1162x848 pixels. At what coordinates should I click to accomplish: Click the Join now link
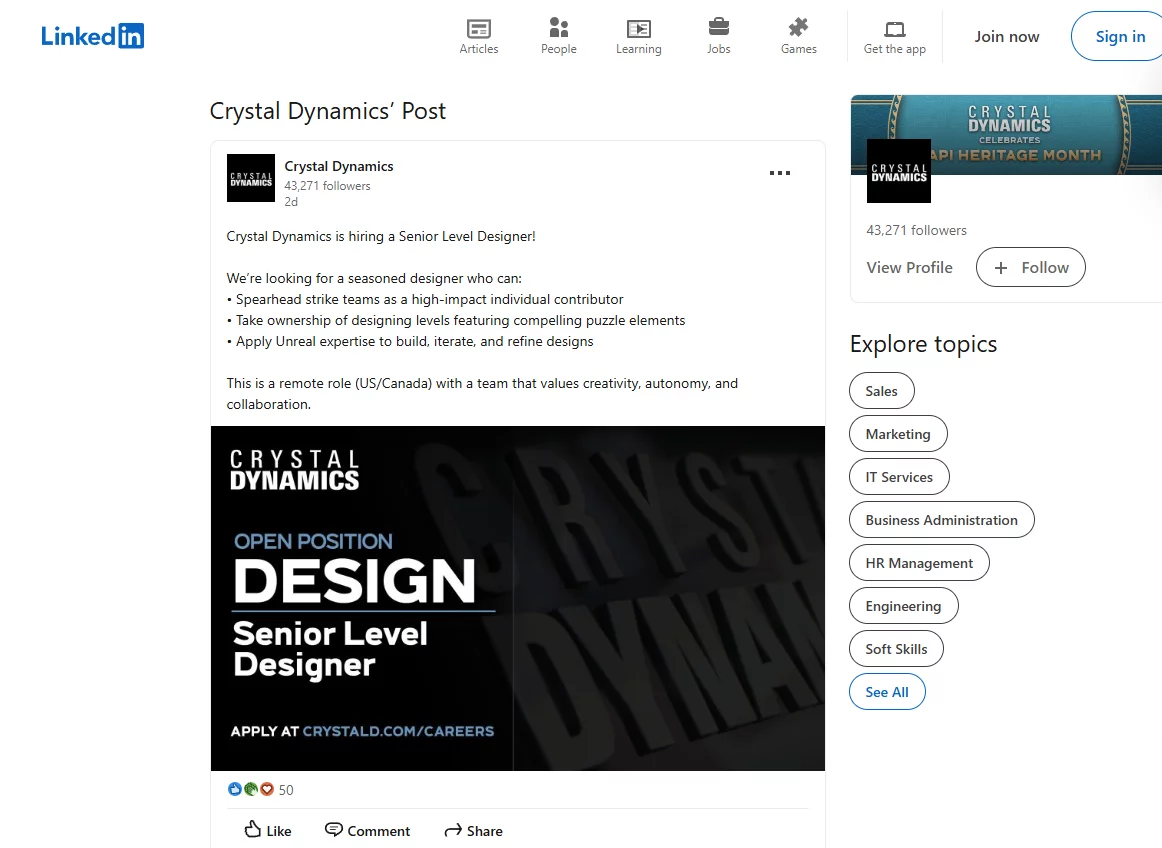pos(1006,36)
